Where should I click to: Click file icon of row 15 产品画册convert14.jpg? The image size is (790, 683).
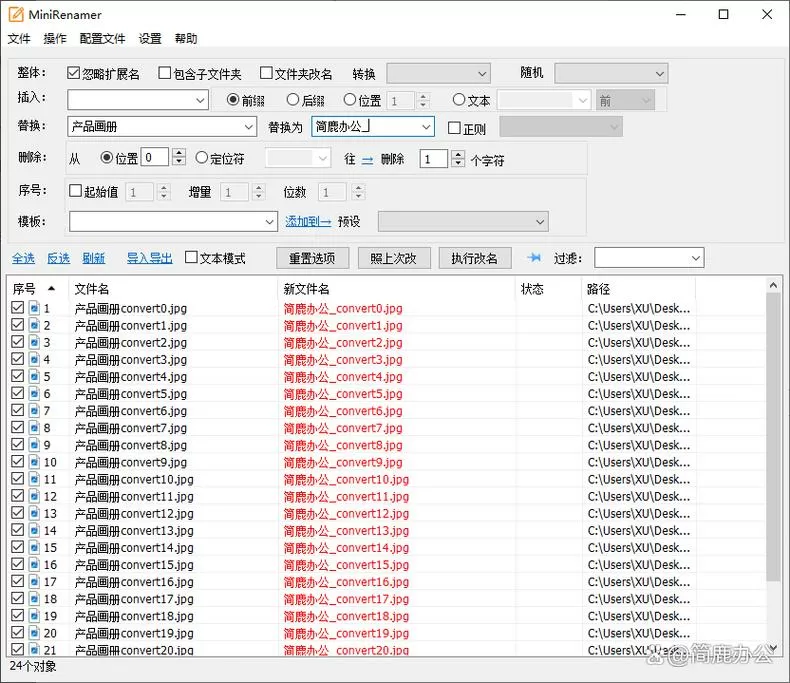[34, 548]
